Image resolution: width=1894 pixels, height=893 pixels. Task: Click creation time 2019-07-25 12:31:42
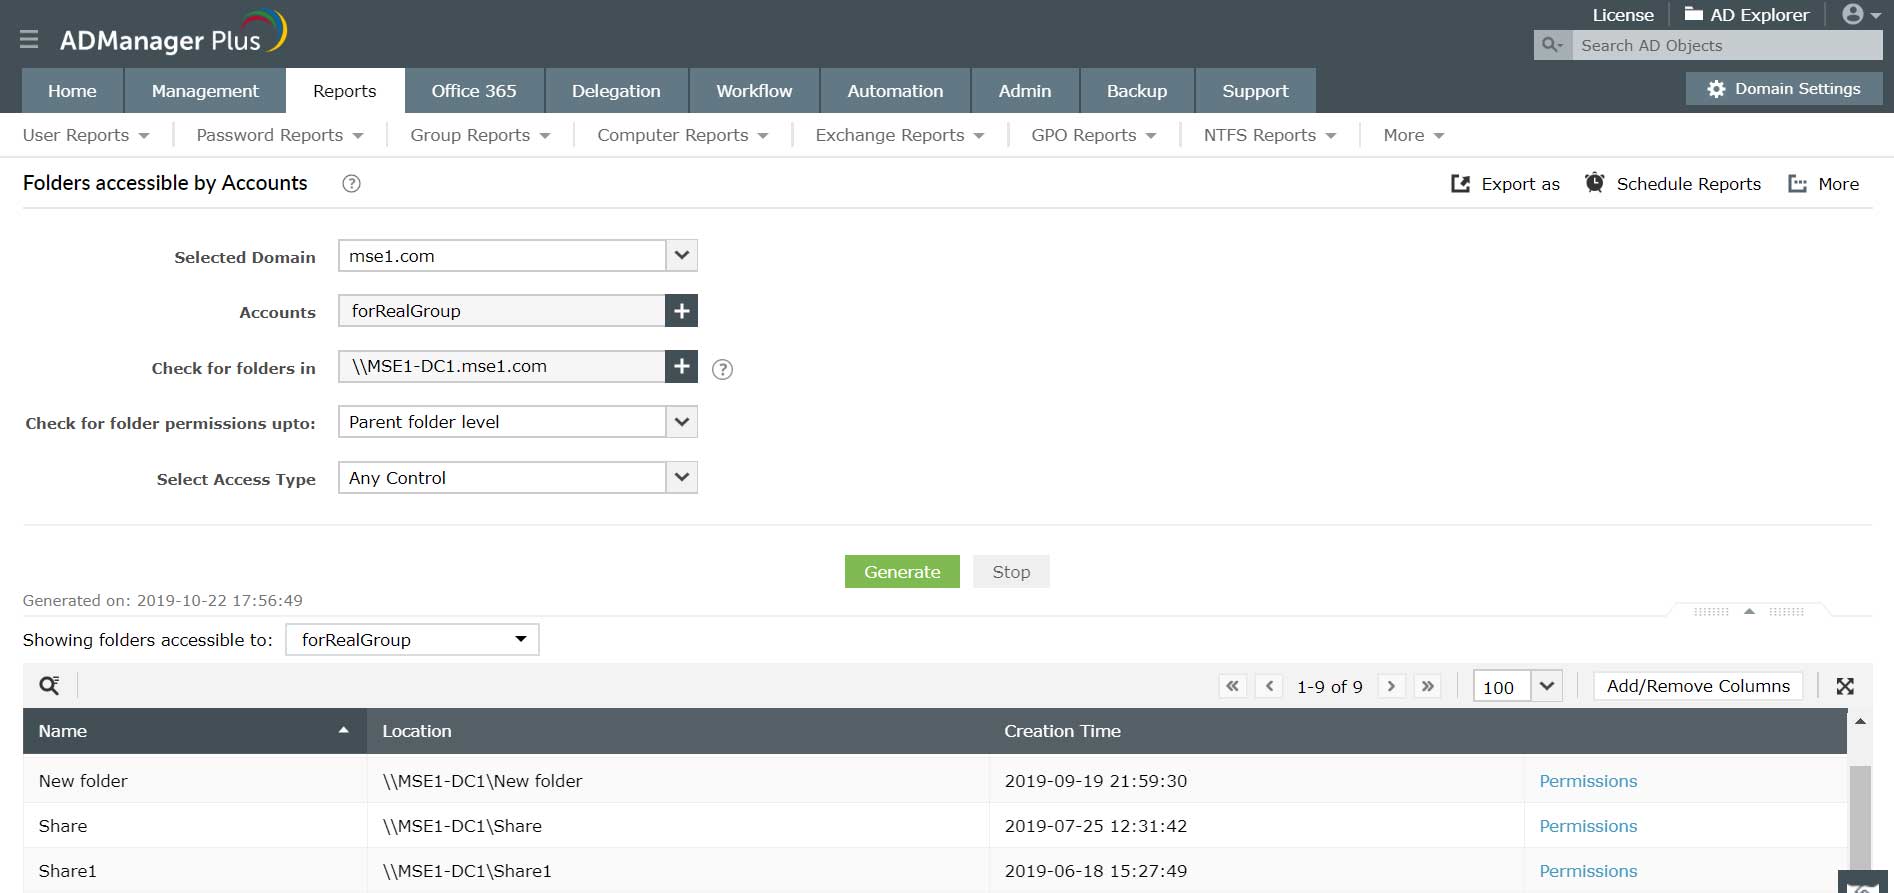pyautogui.click(x=1096, y=826)
